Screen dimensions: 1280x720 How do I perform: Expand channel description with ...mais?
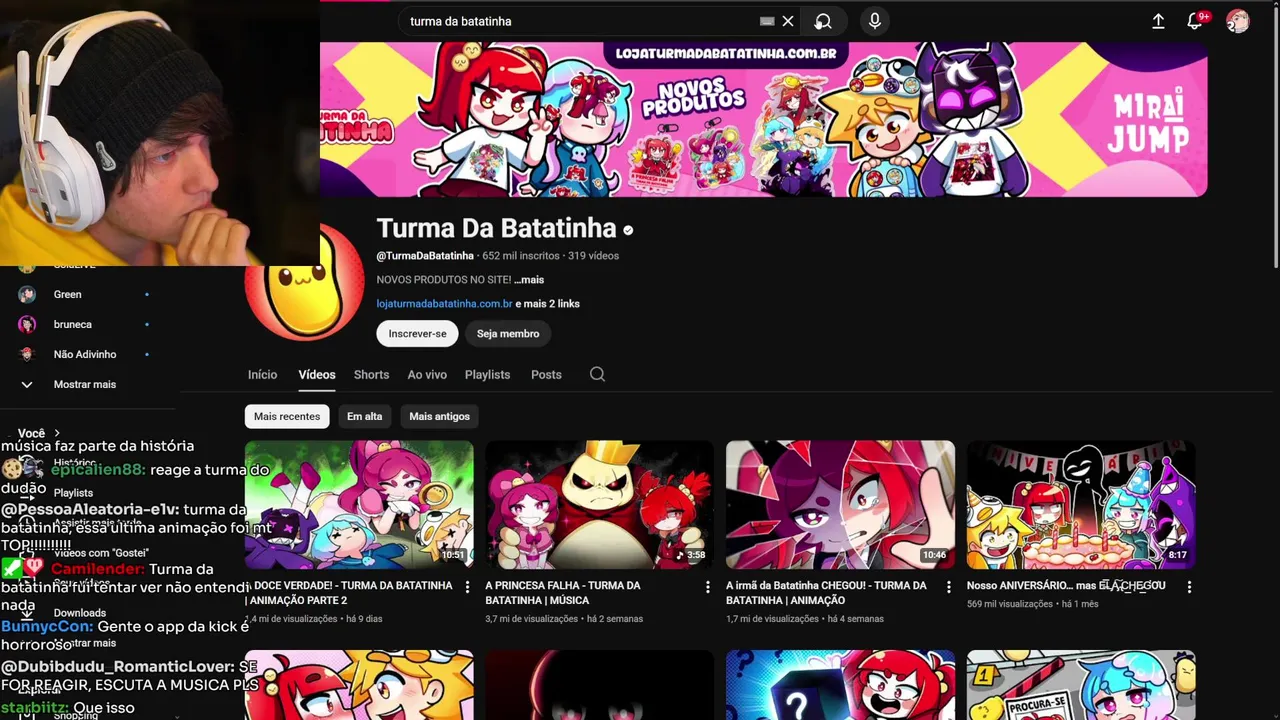(x=529, y=280)
